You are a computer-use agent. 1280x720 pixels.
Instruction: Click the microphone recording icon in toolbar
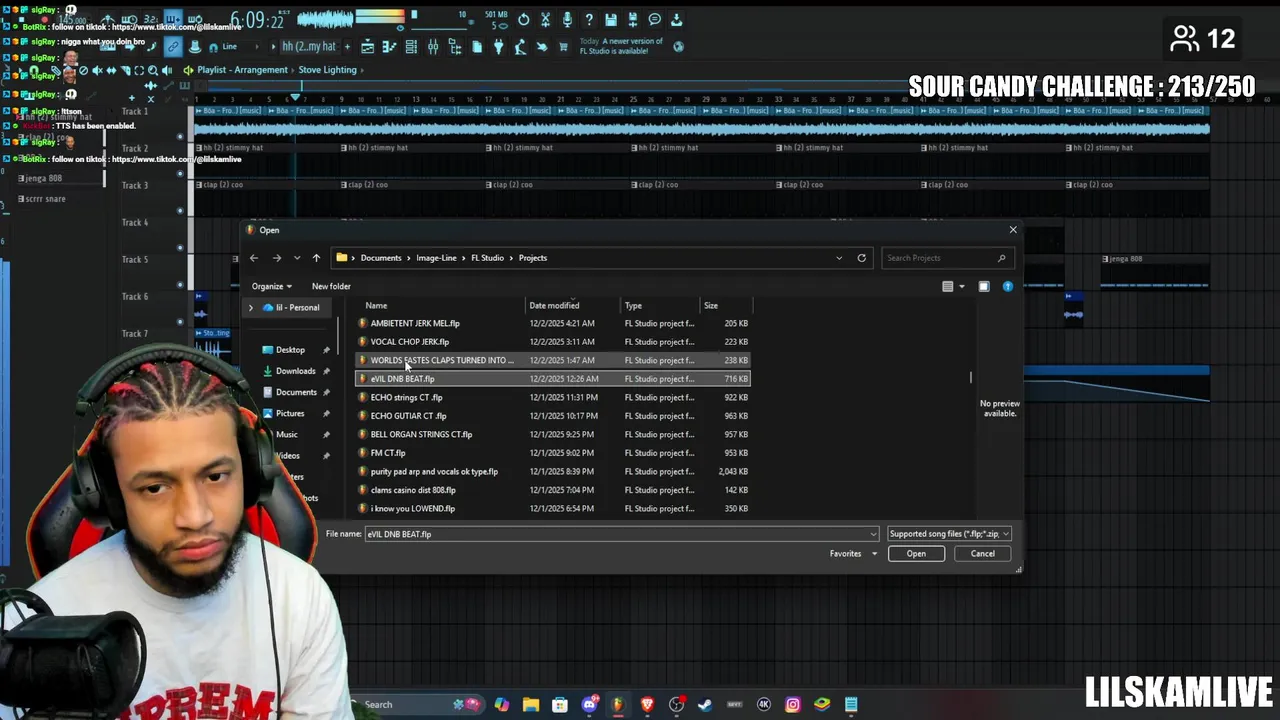pos(567,19)
